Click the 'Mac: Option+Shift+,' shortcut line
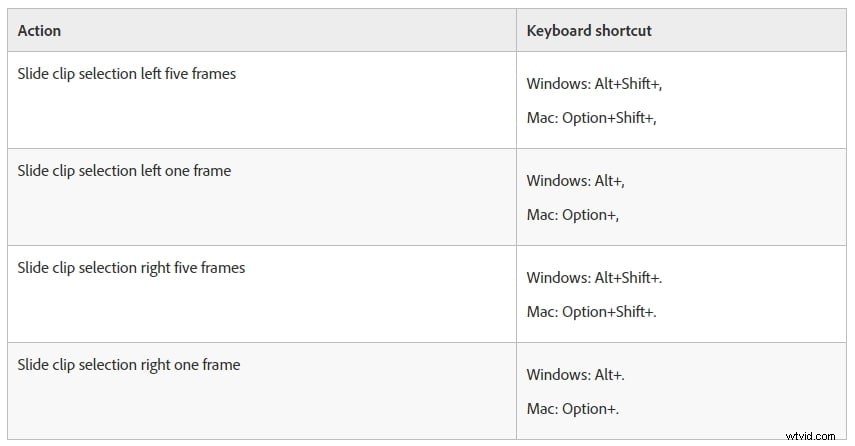This screenshot has height=446, width=855. [x=591, y=118]
